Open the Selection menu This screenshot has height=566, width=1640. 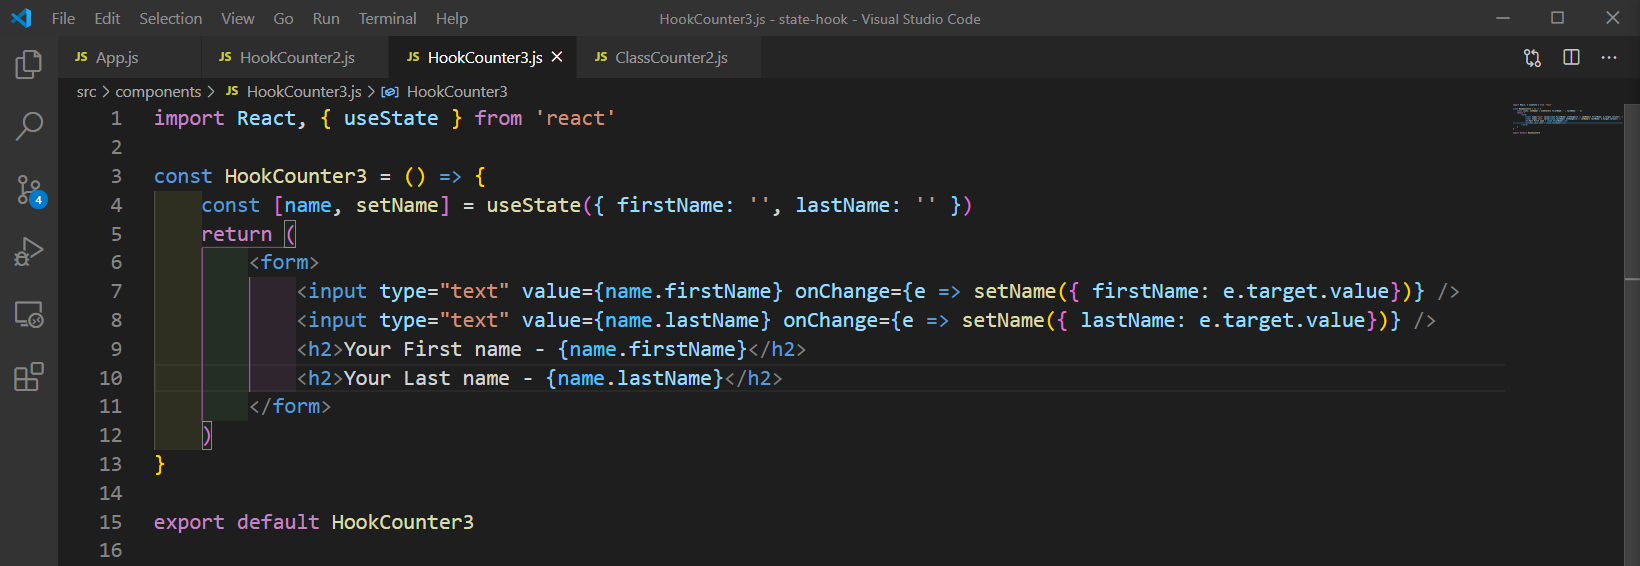coord(170,18)
